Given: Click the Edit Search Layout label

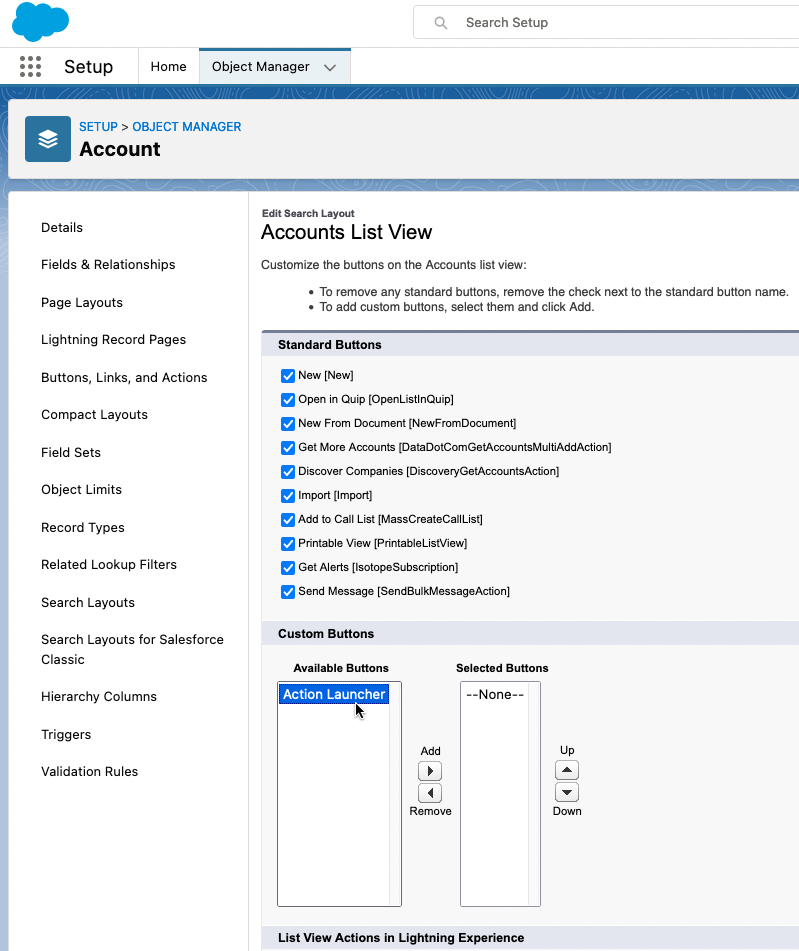Looking at the screenshot, I should (308, 213).
